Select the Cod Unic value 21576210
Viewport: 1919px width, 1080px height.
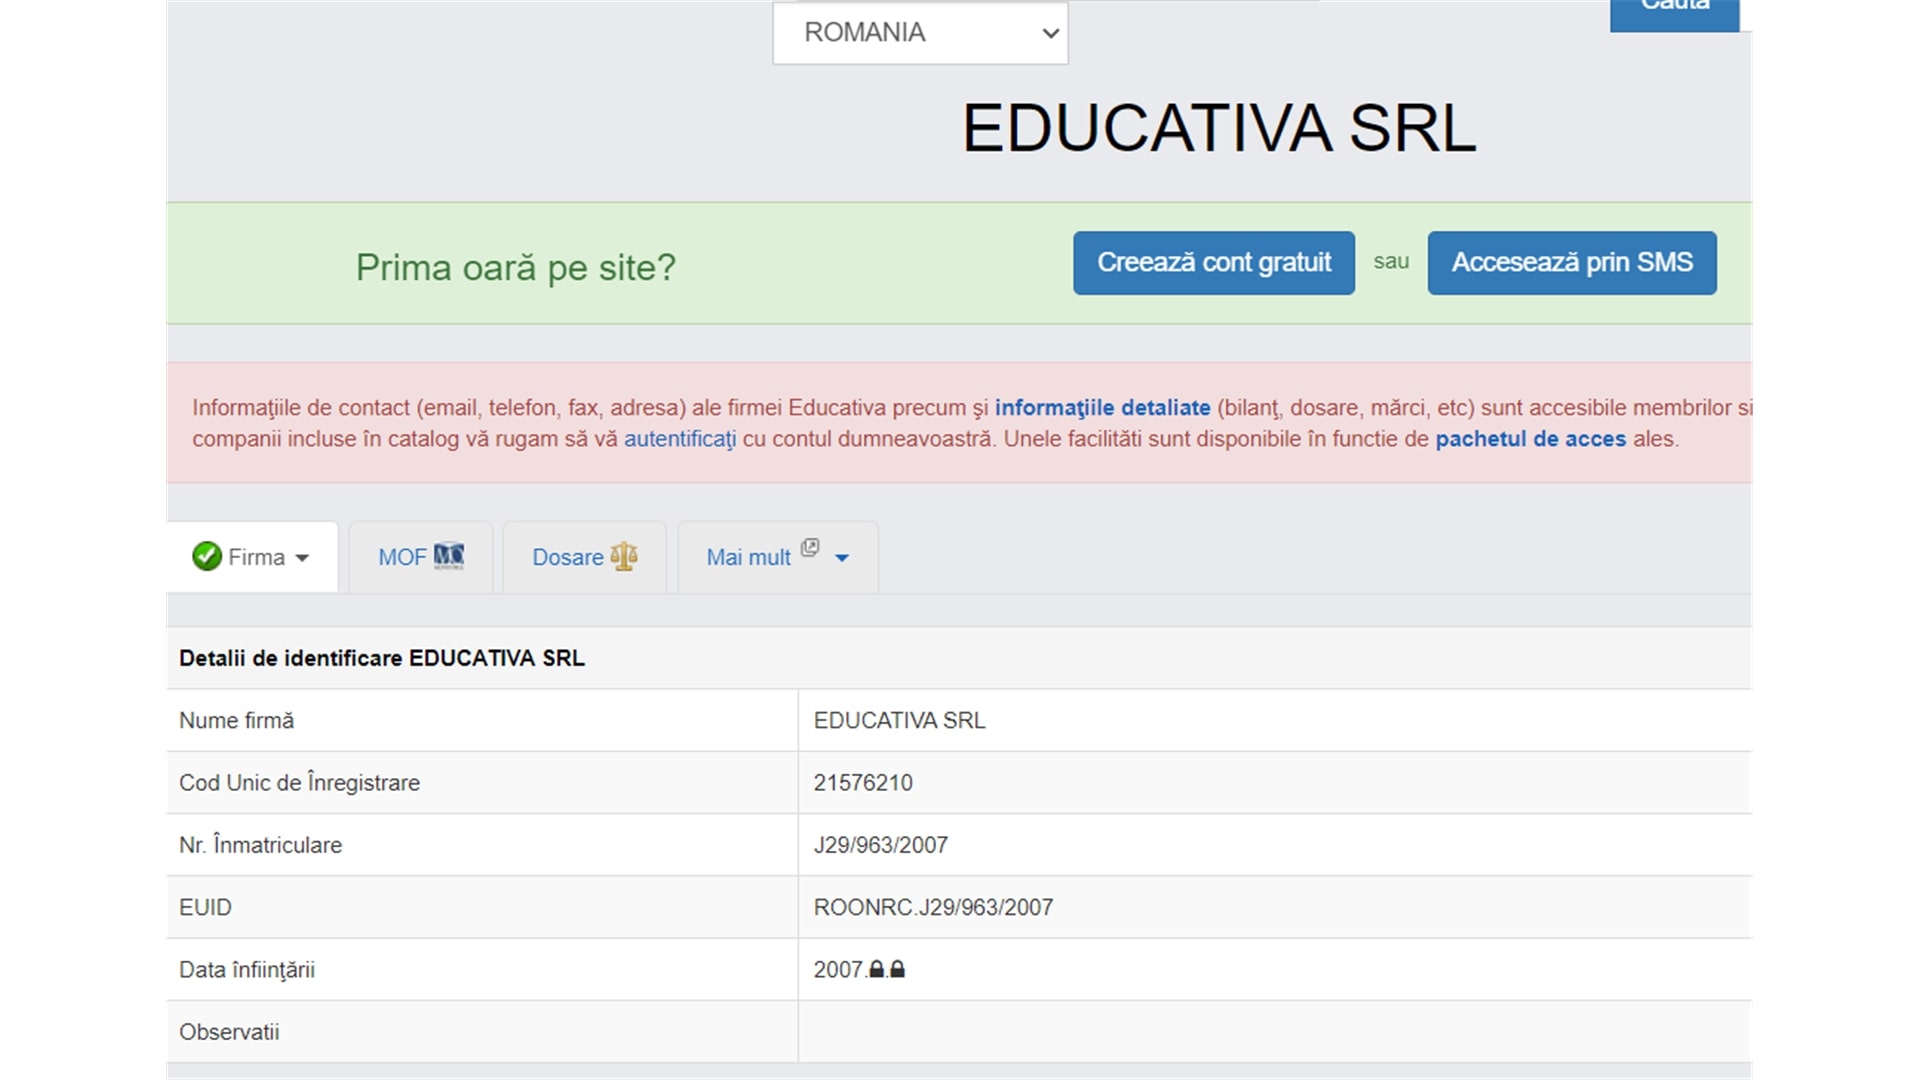click(863, 783)
